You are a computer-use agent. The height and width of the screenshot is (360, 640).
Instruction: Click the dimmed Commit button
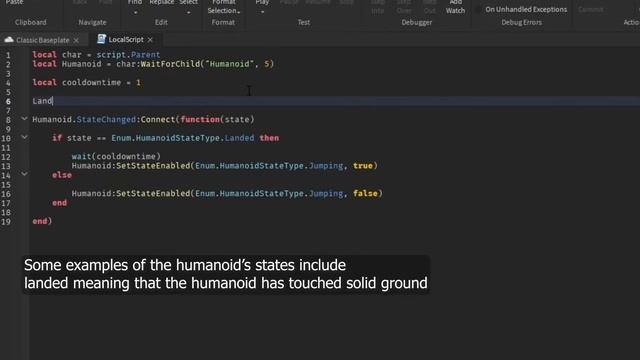[x=590, y=9]
